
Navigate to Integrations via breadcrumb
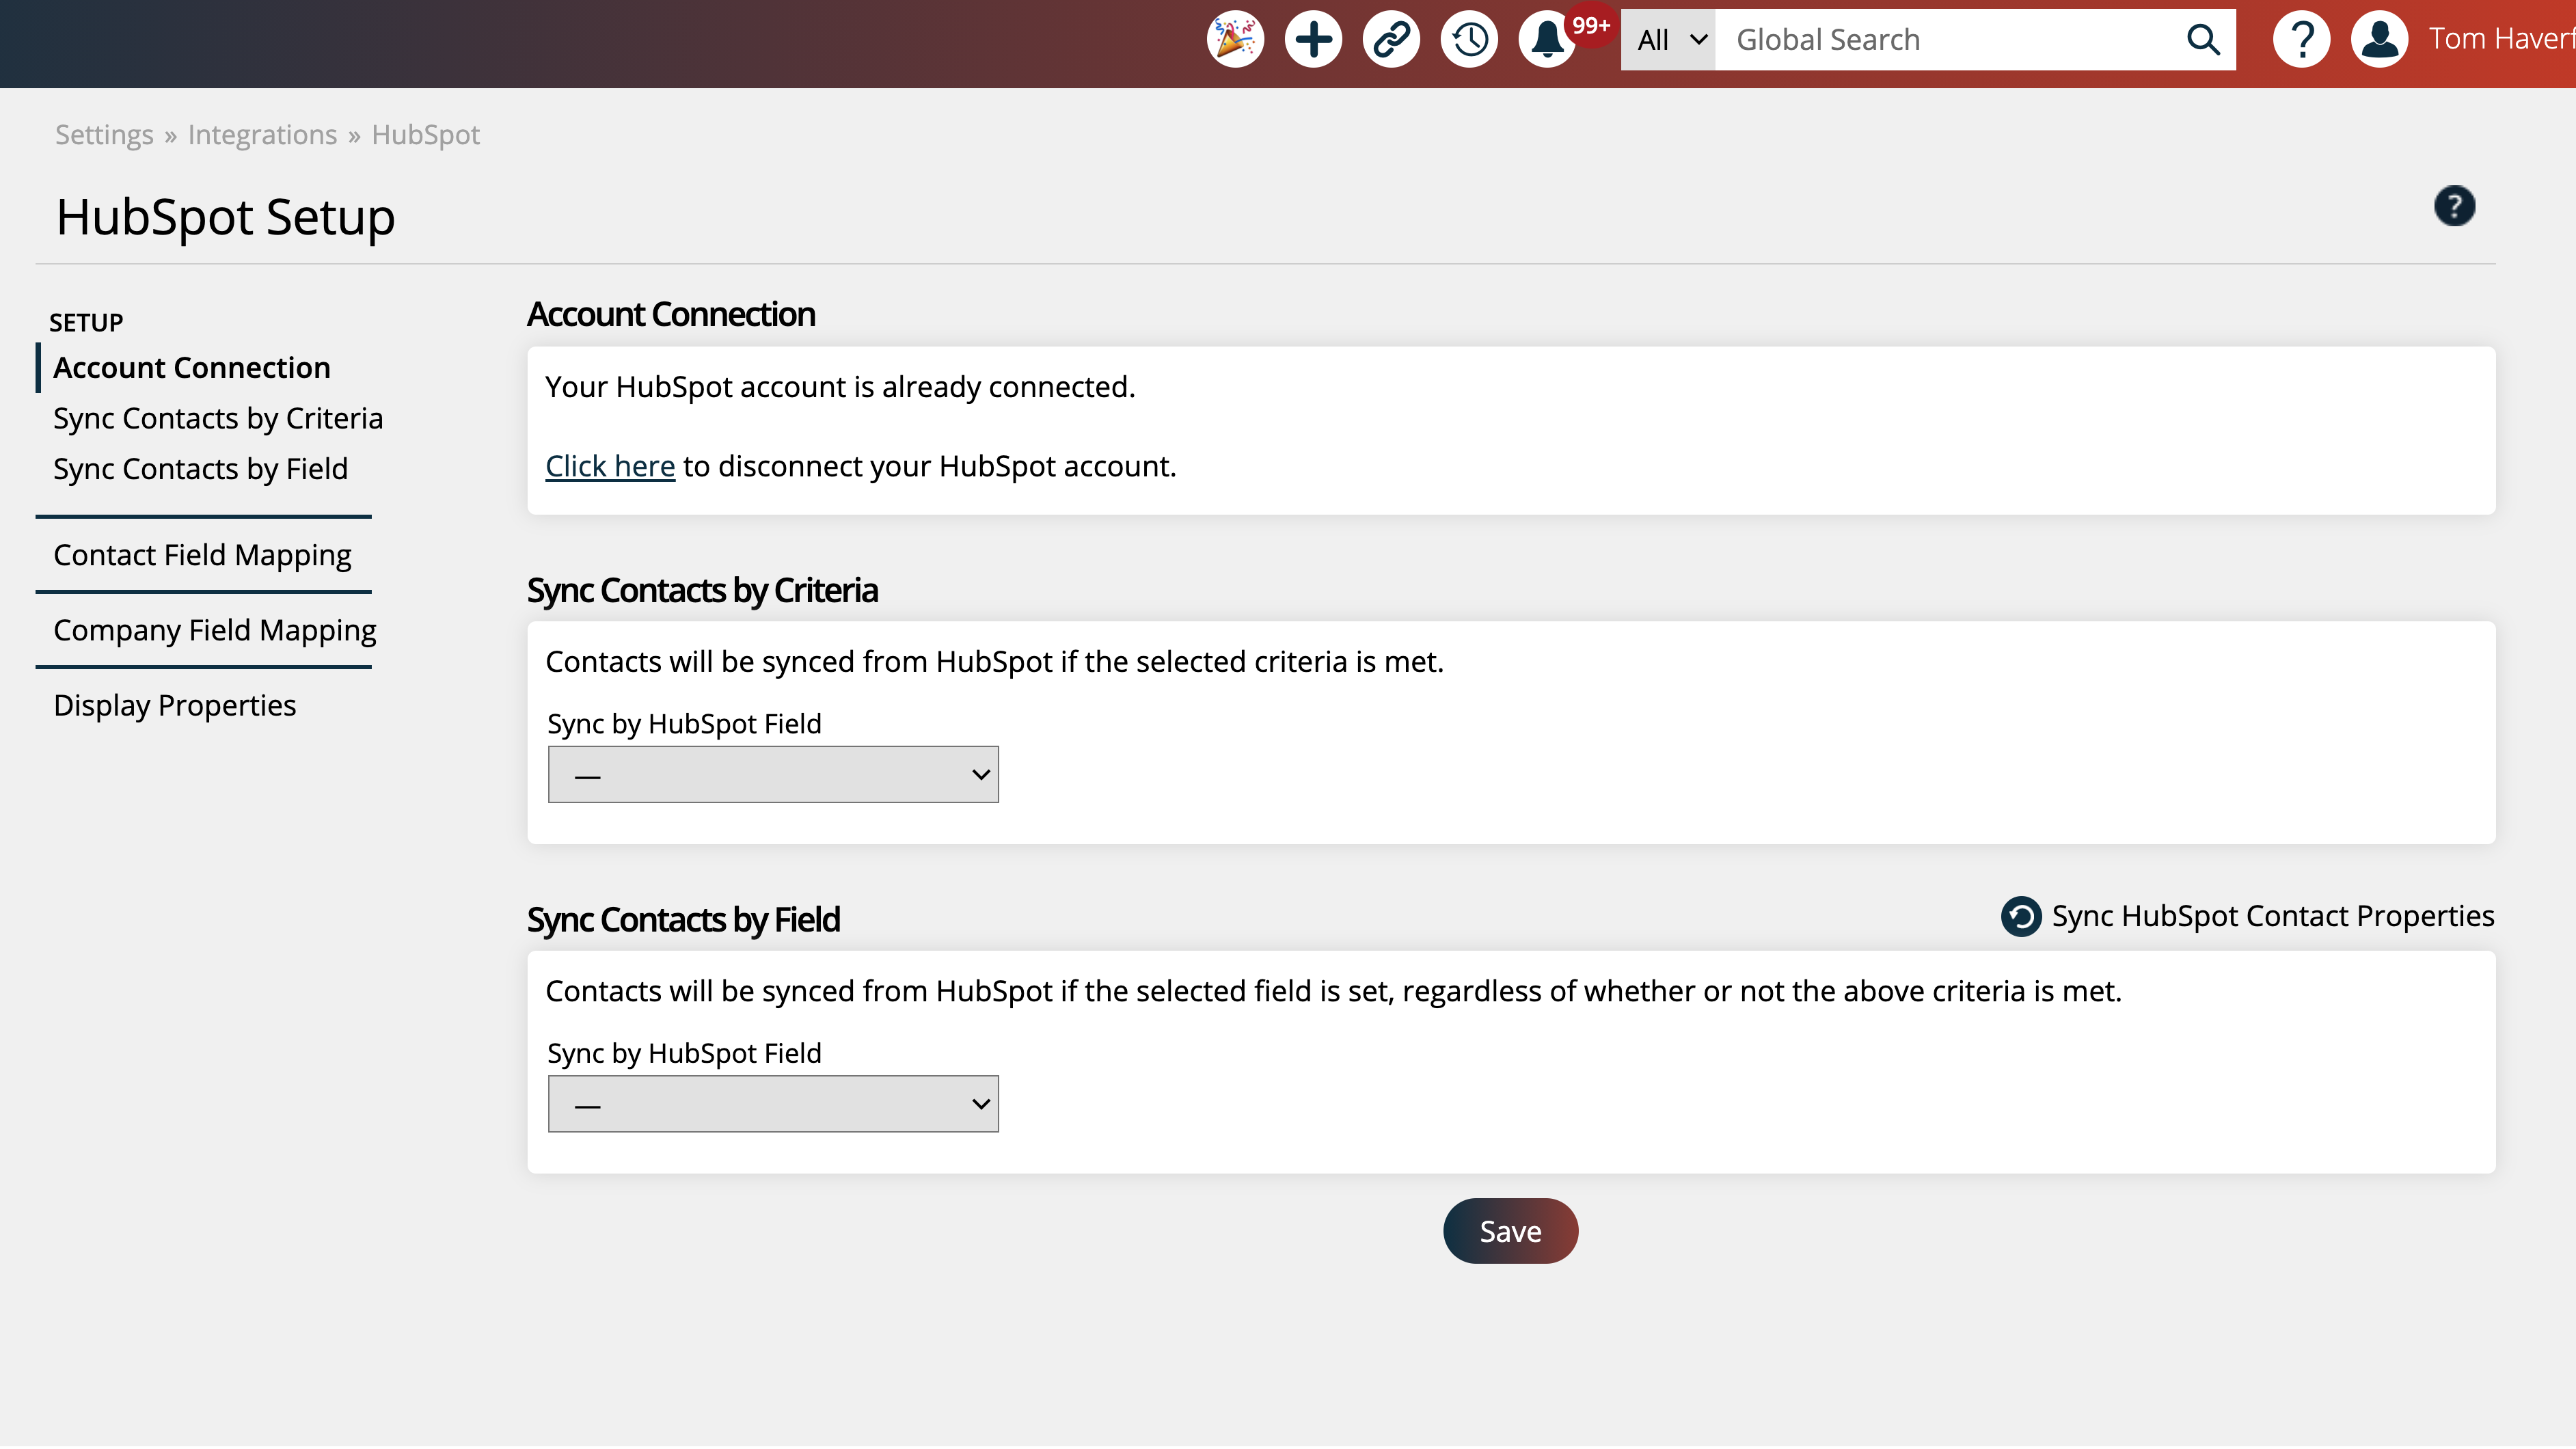[261, 134]
